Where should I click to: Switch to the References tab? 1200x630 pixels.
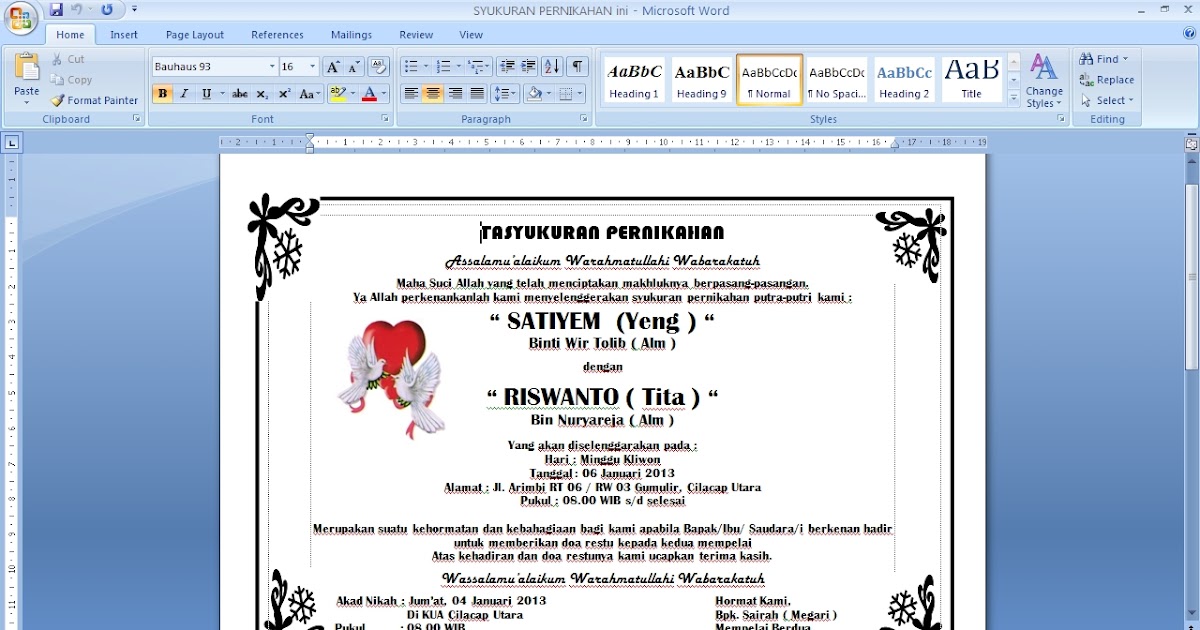[x=277, y=35]
